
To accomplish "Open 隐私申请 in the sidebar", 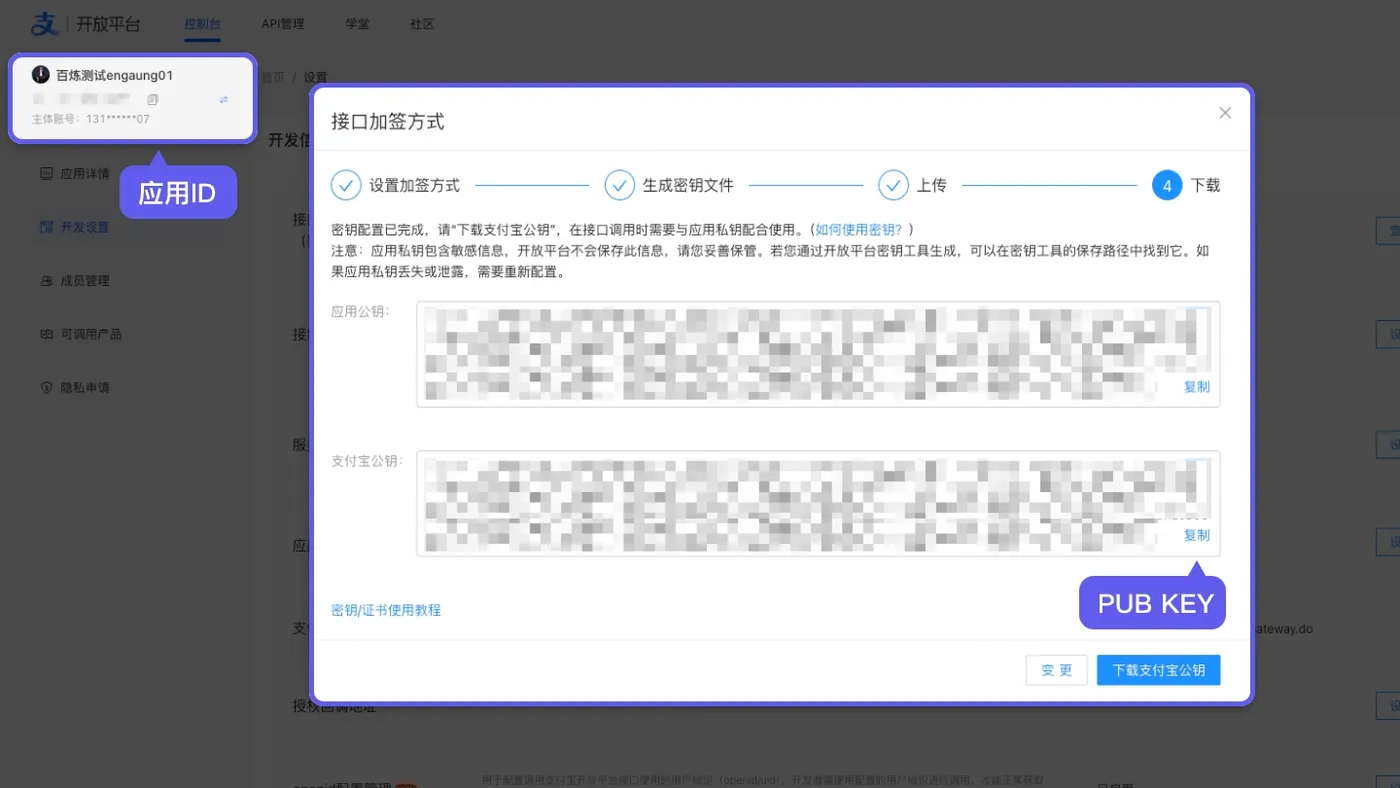I will [x=85, y=387].
